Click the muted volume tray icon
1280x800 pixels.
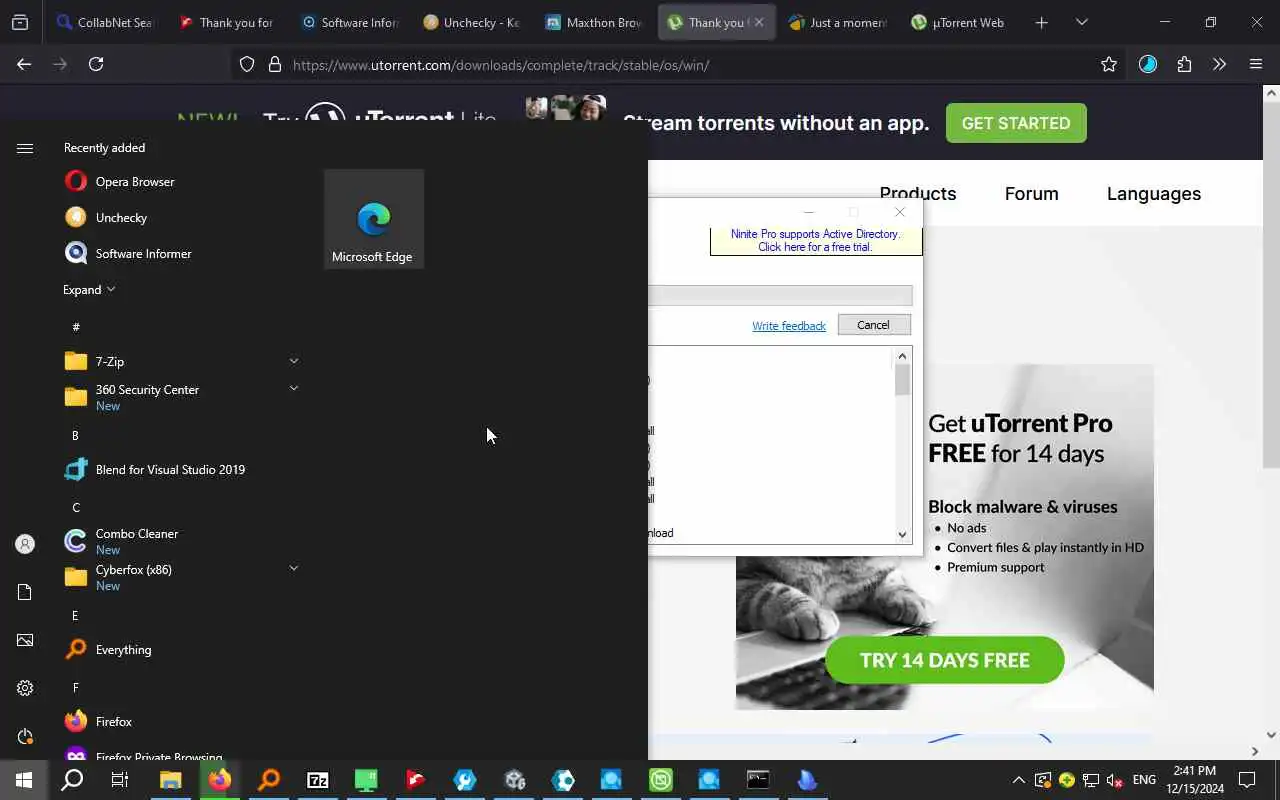point(1115,780)
